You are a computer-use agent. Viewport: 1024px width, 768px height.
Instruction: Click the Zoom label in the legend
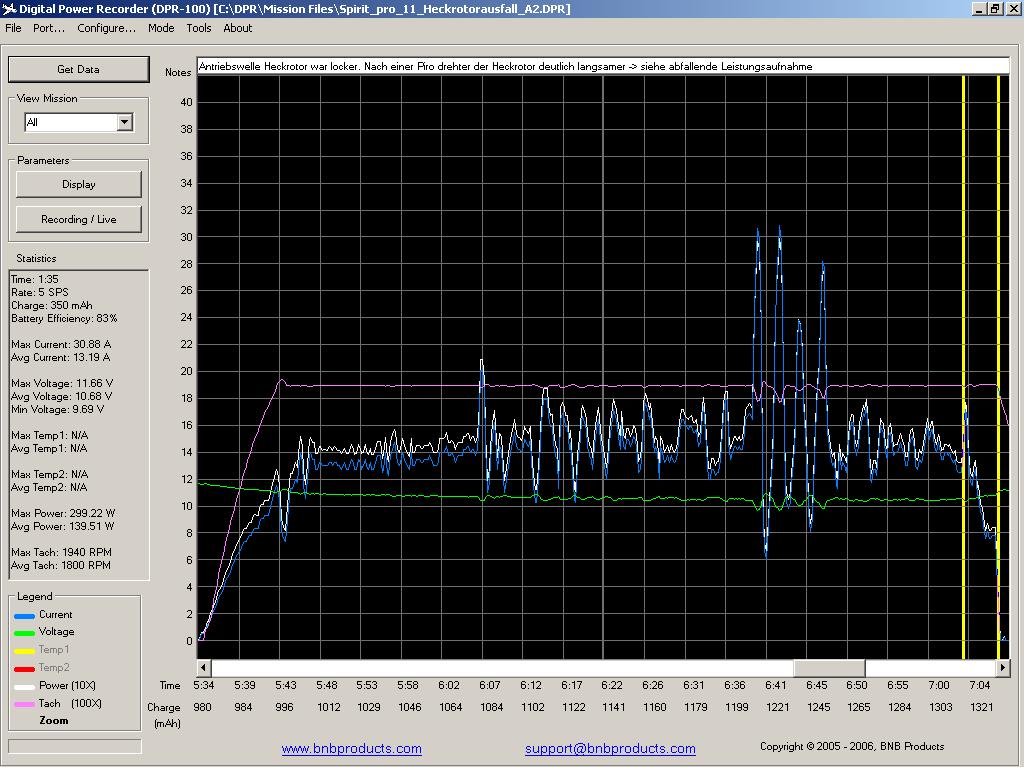click(54, 720)
